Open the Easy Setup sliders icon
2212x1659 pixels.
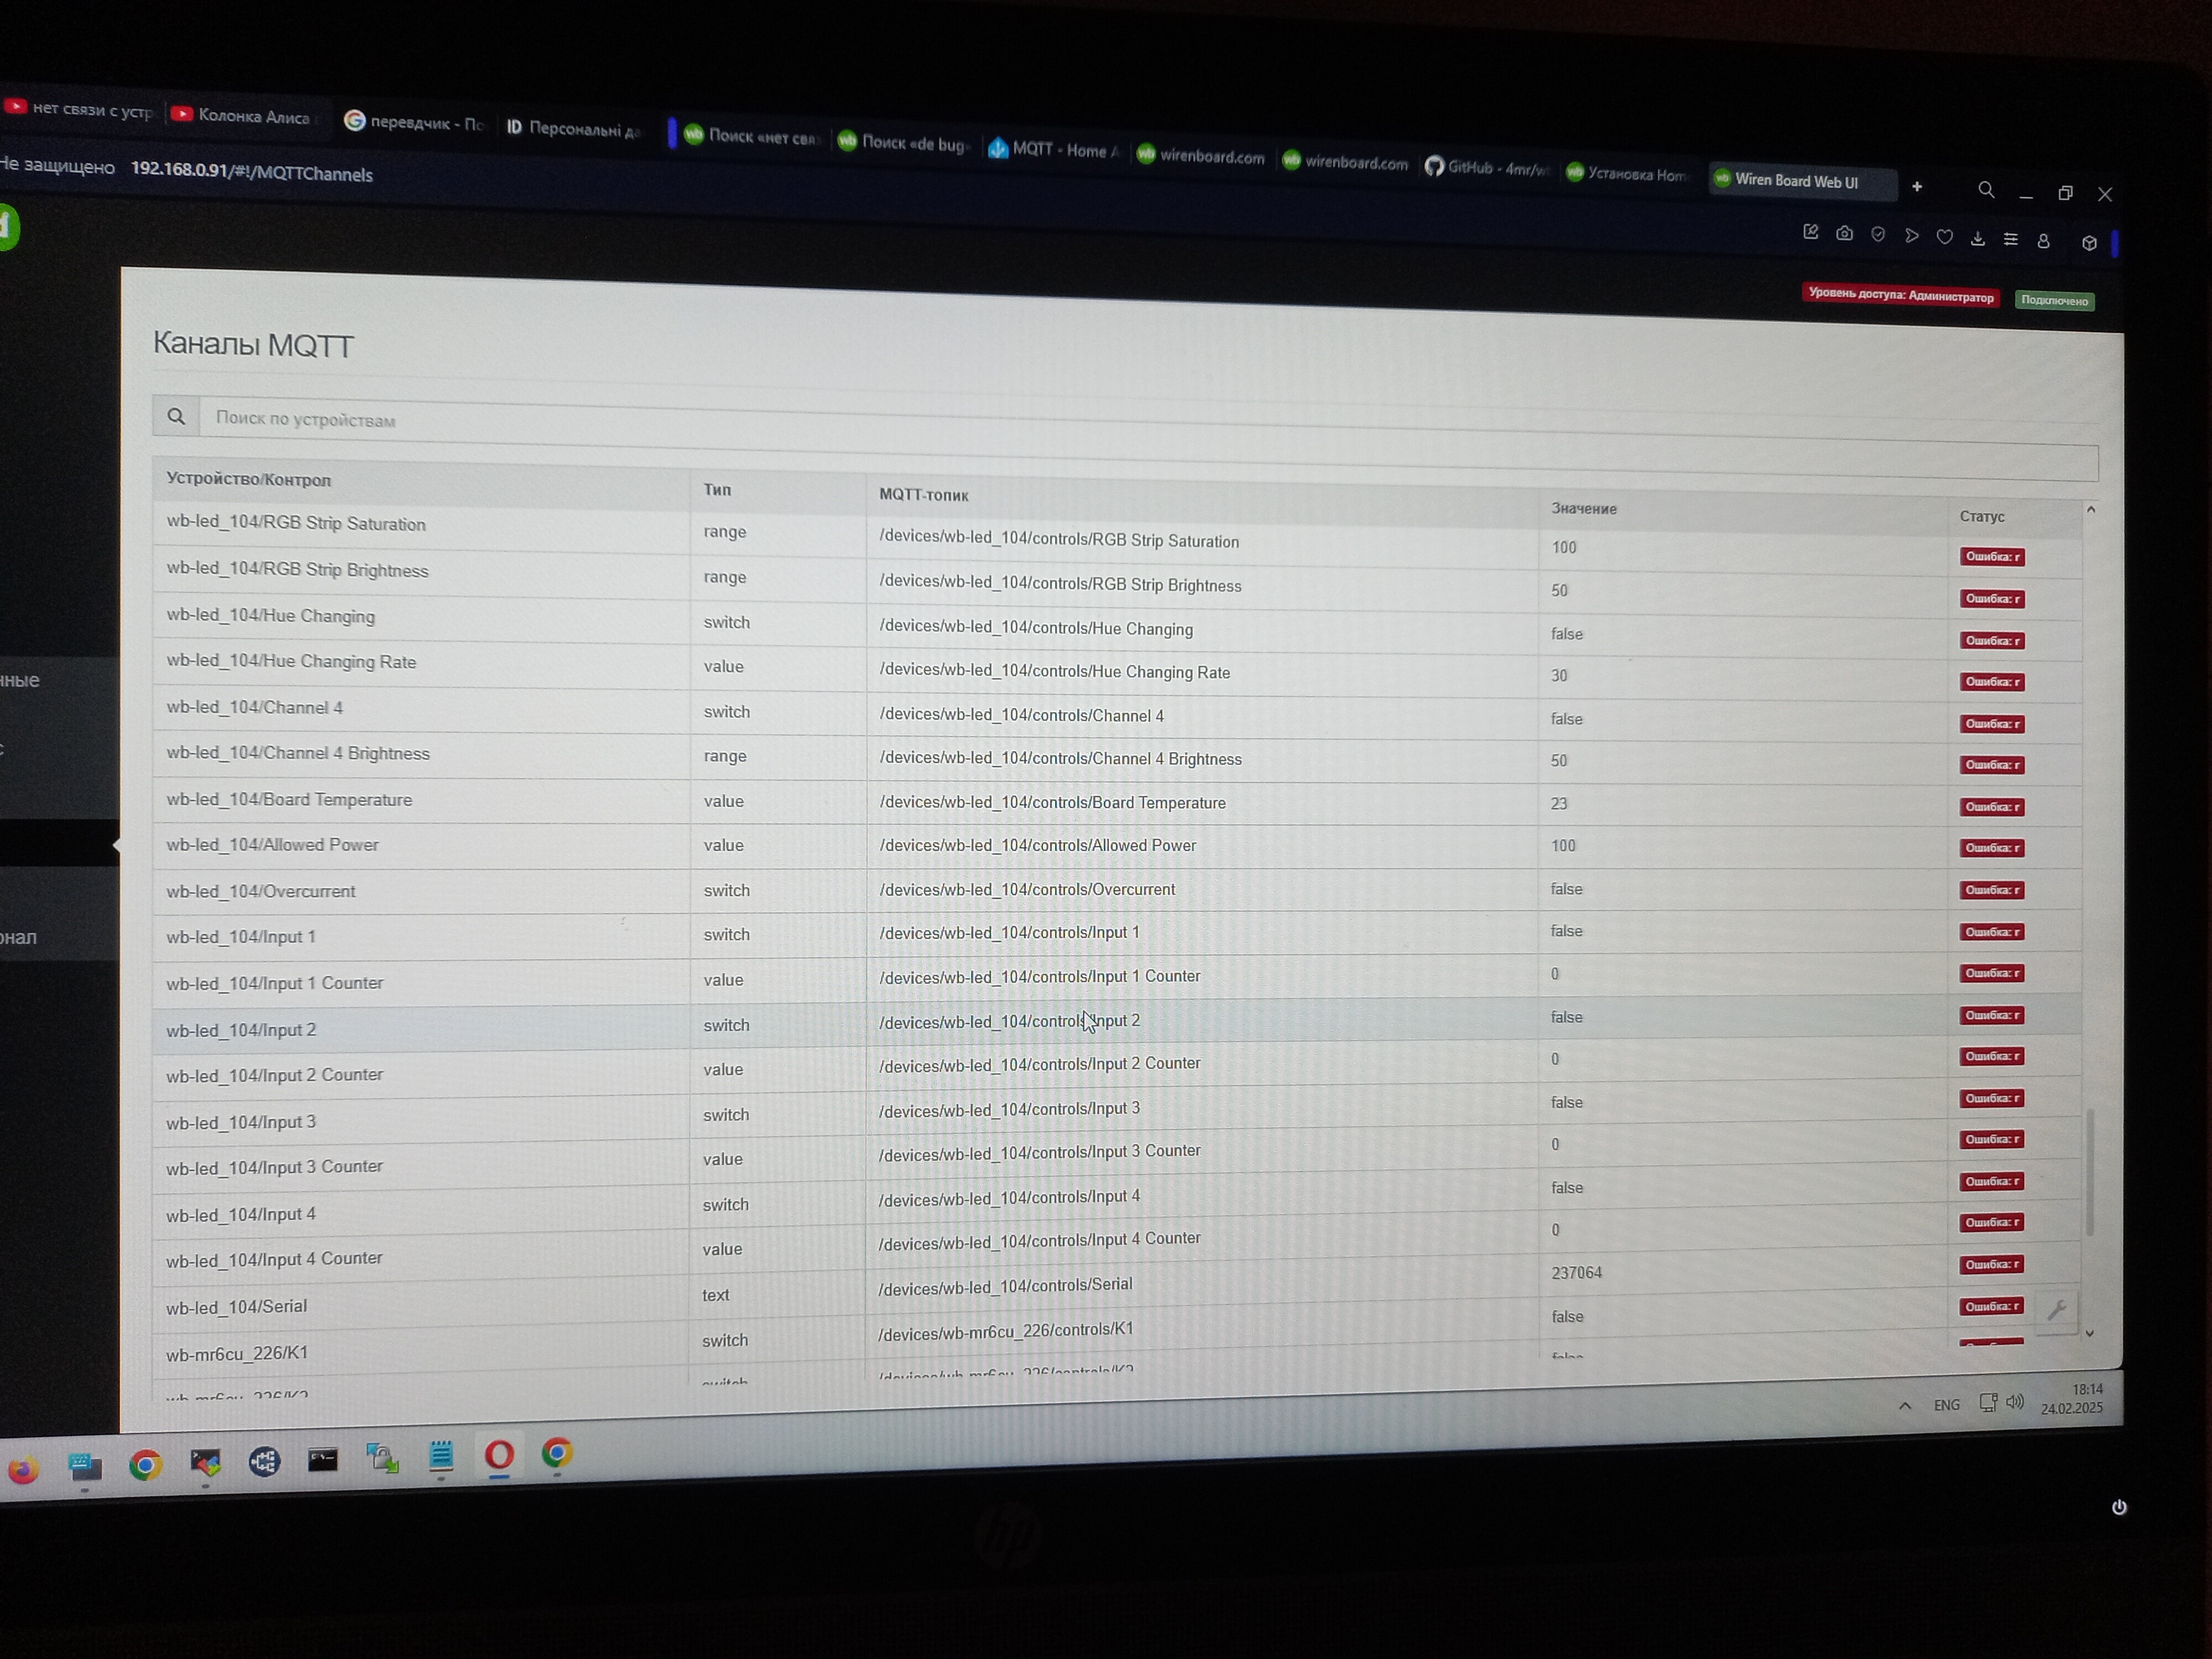(x=2010, y=239)
